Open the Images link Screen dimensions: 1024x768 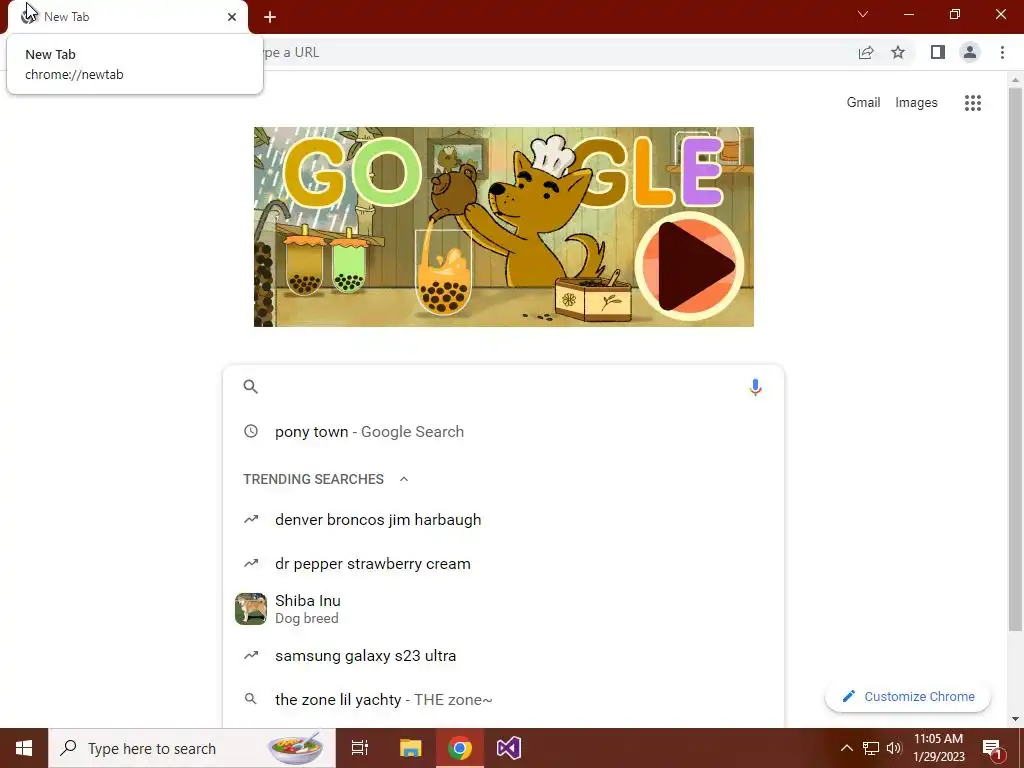coord(916,103)
